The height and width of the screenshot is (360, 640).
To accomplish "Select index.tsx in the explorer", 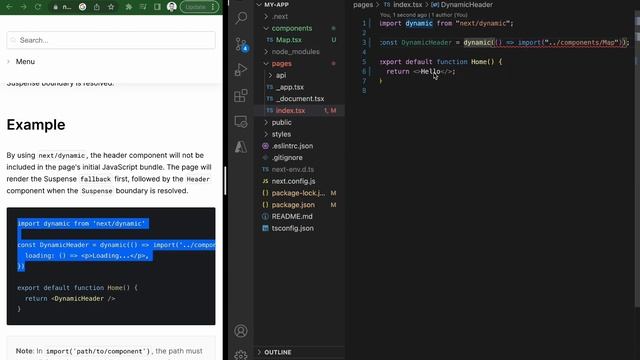I will (290, 111).
